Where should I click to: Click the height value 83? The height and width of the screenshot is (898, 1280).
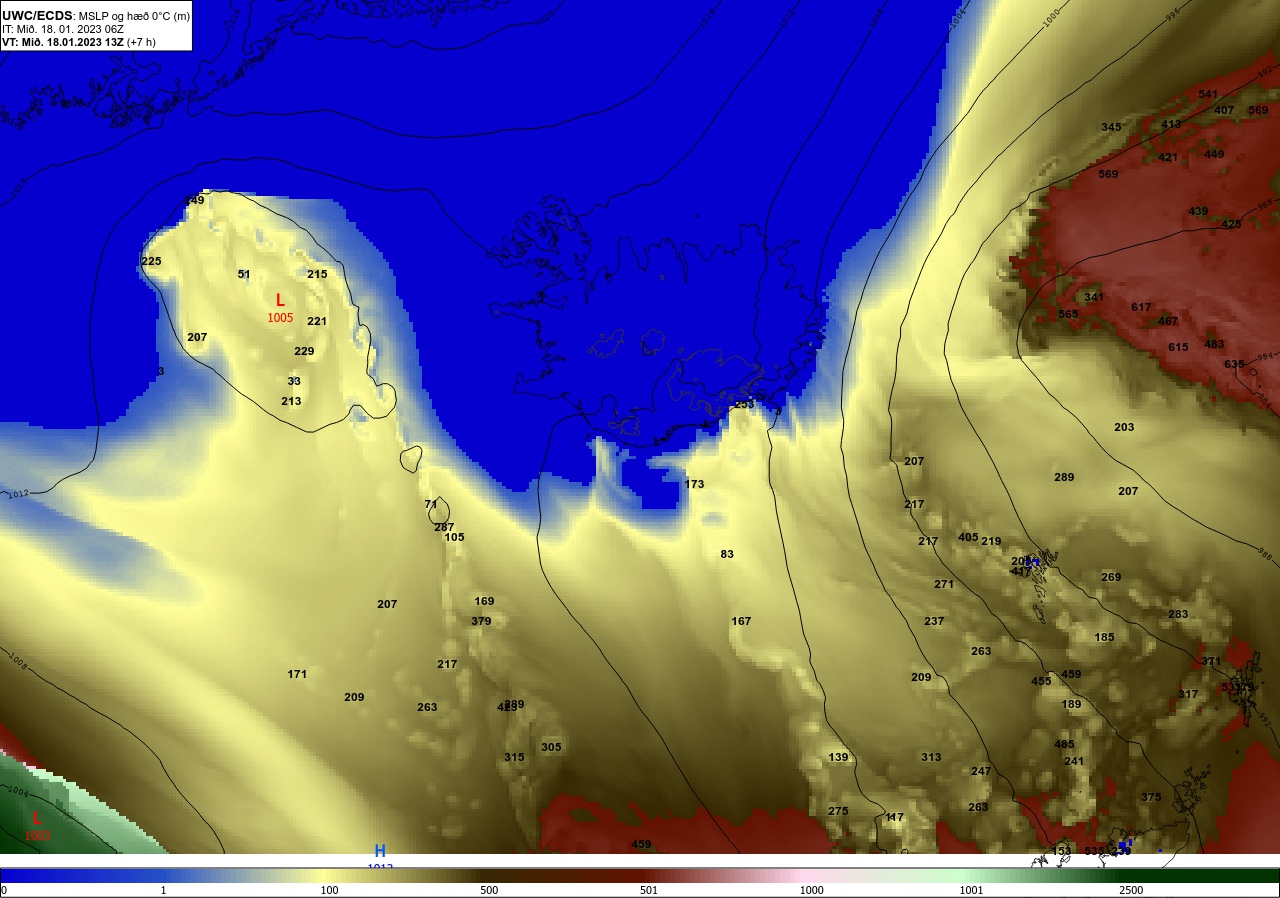pos(727,554)
